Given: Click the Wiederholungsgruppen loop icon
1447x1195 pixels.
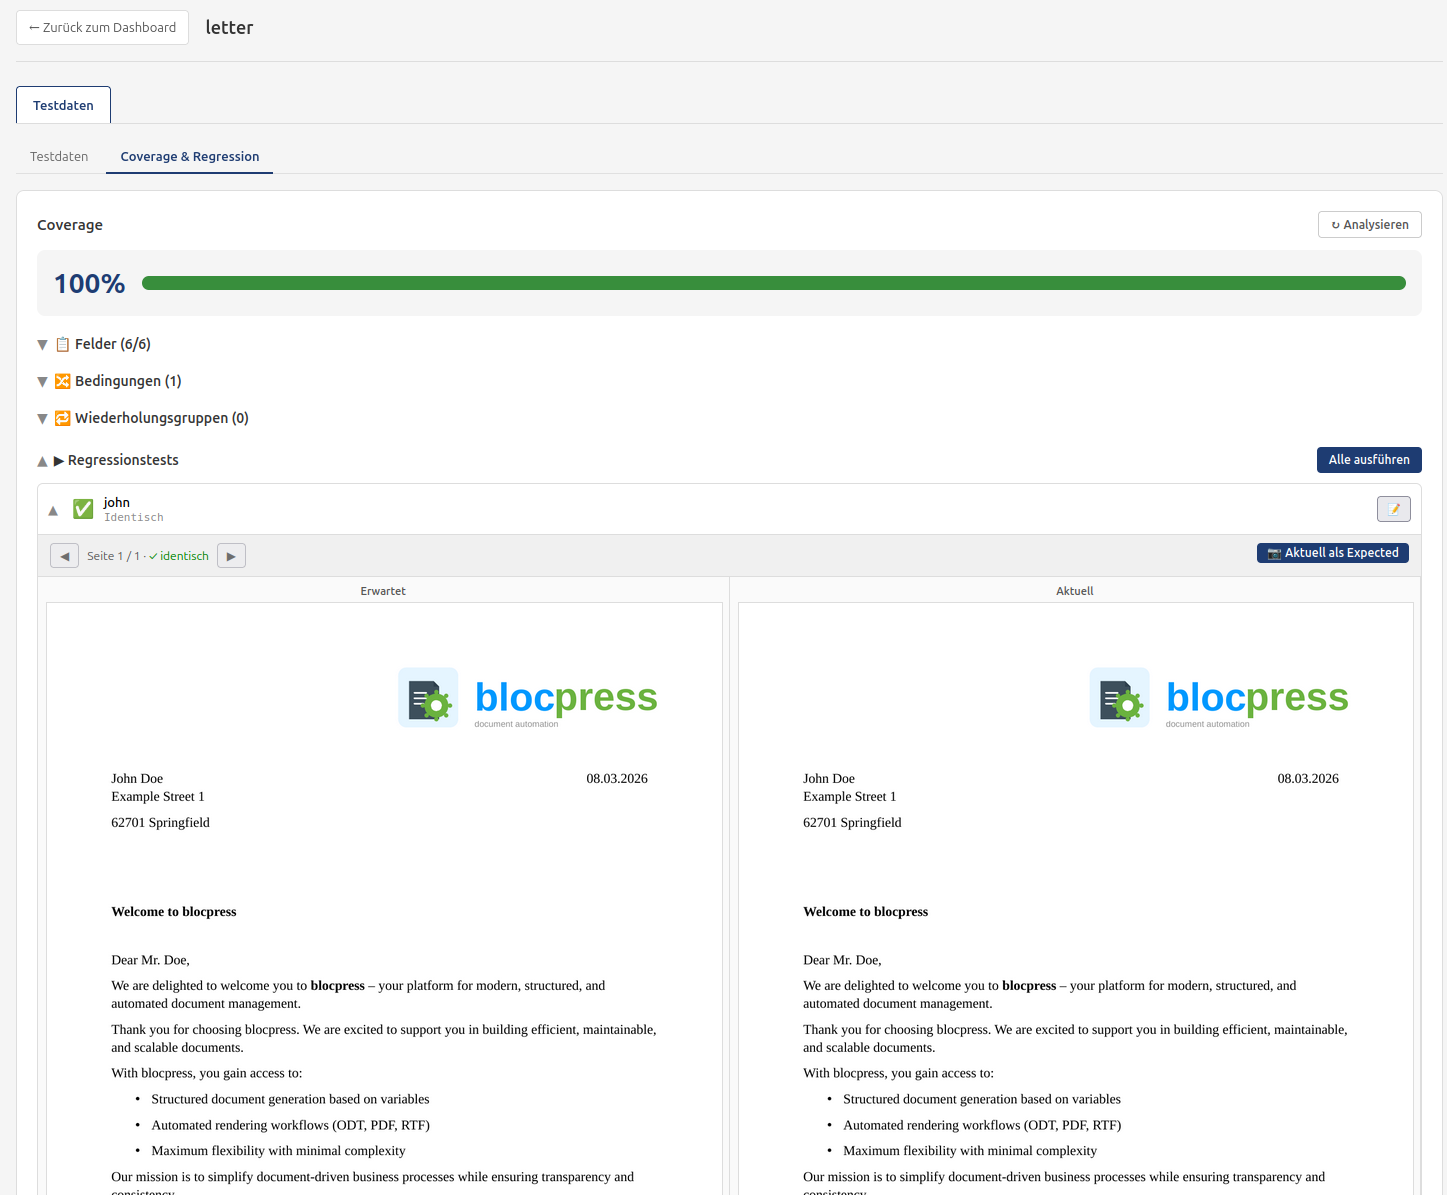Looking at the screenshot, I should (62, 418).
